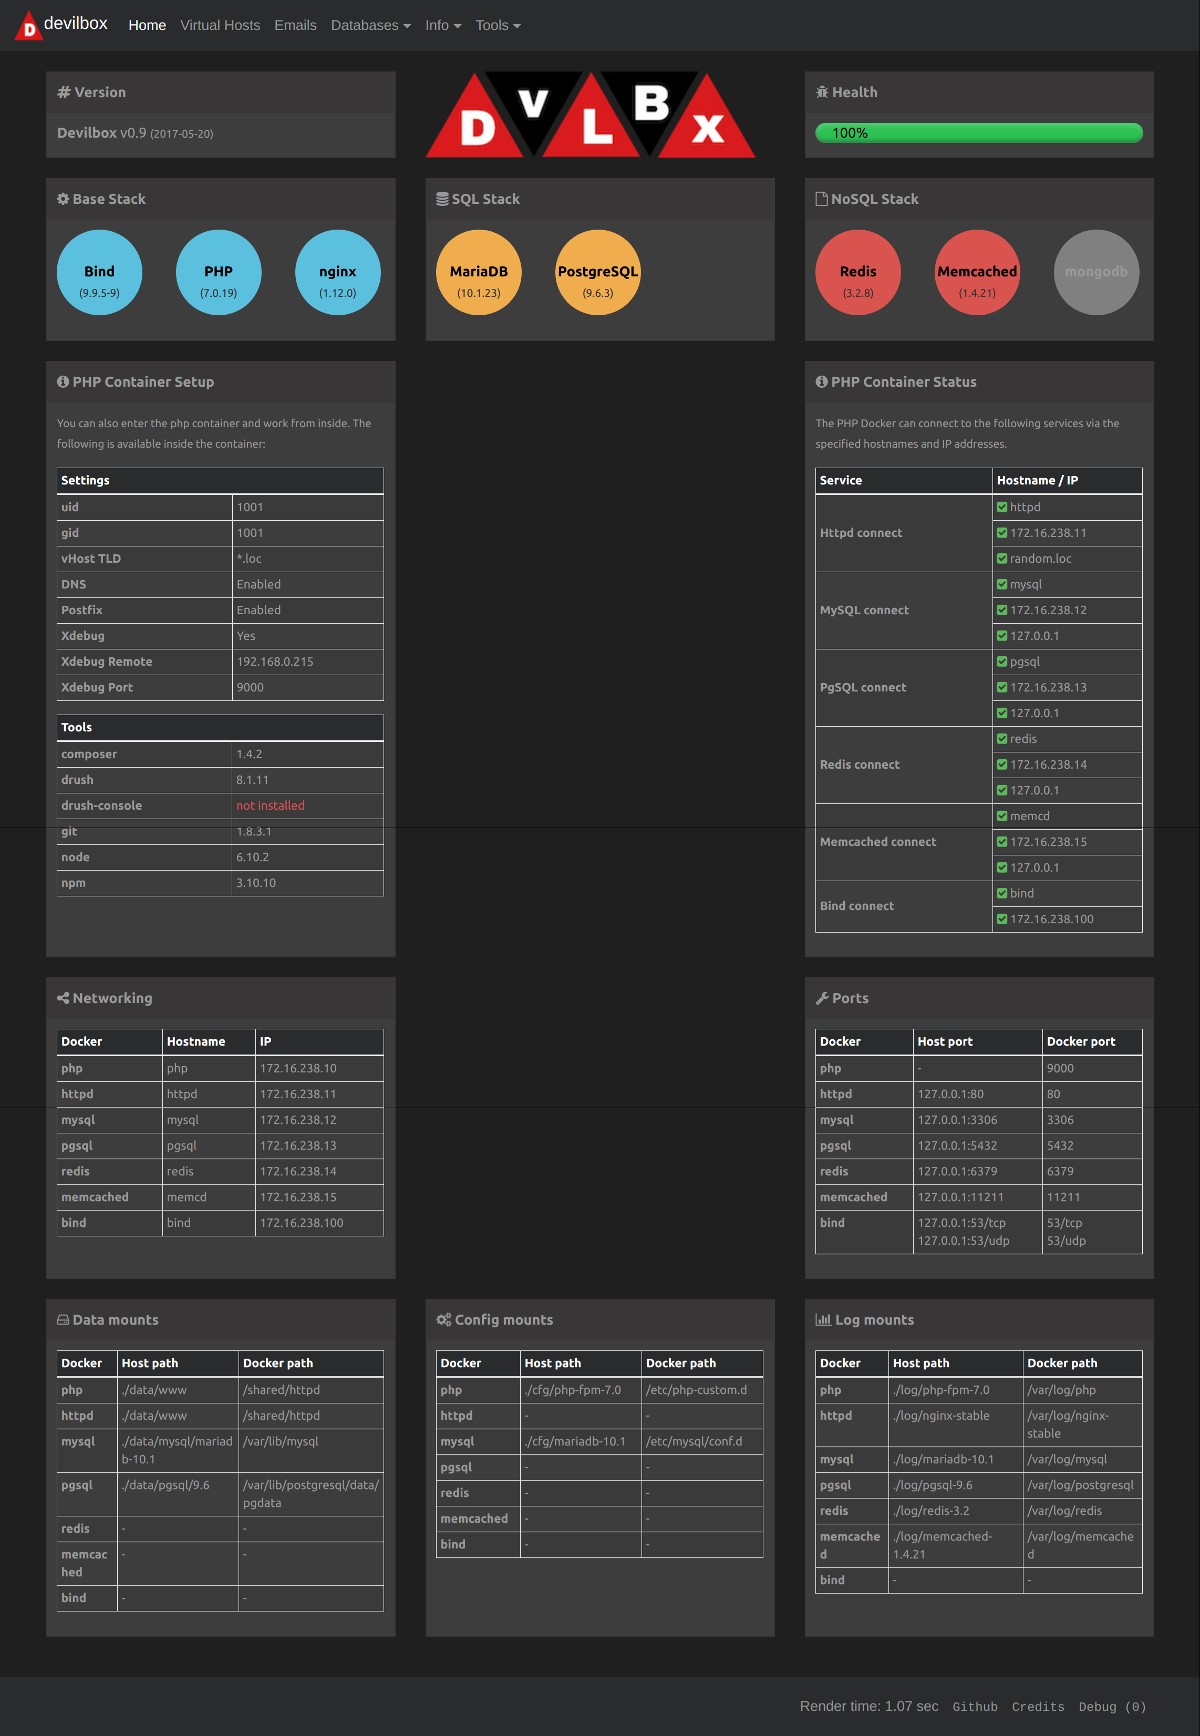Select the Bind service circle
The height and width of the screenshot is (1736, 1200).
99,272
